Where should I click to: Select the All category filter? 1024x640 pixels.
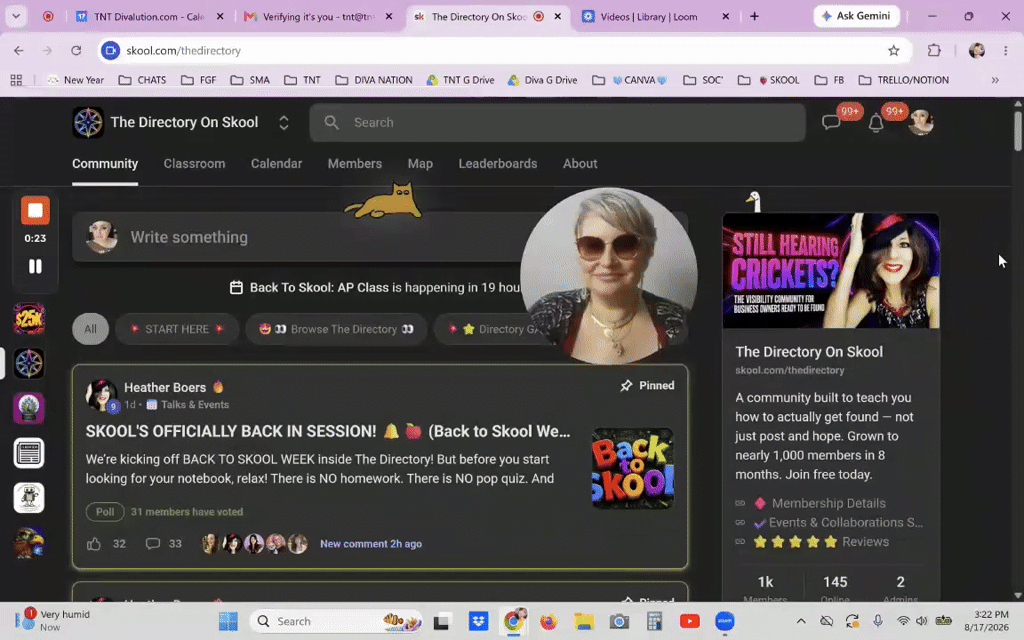[90, 329]
